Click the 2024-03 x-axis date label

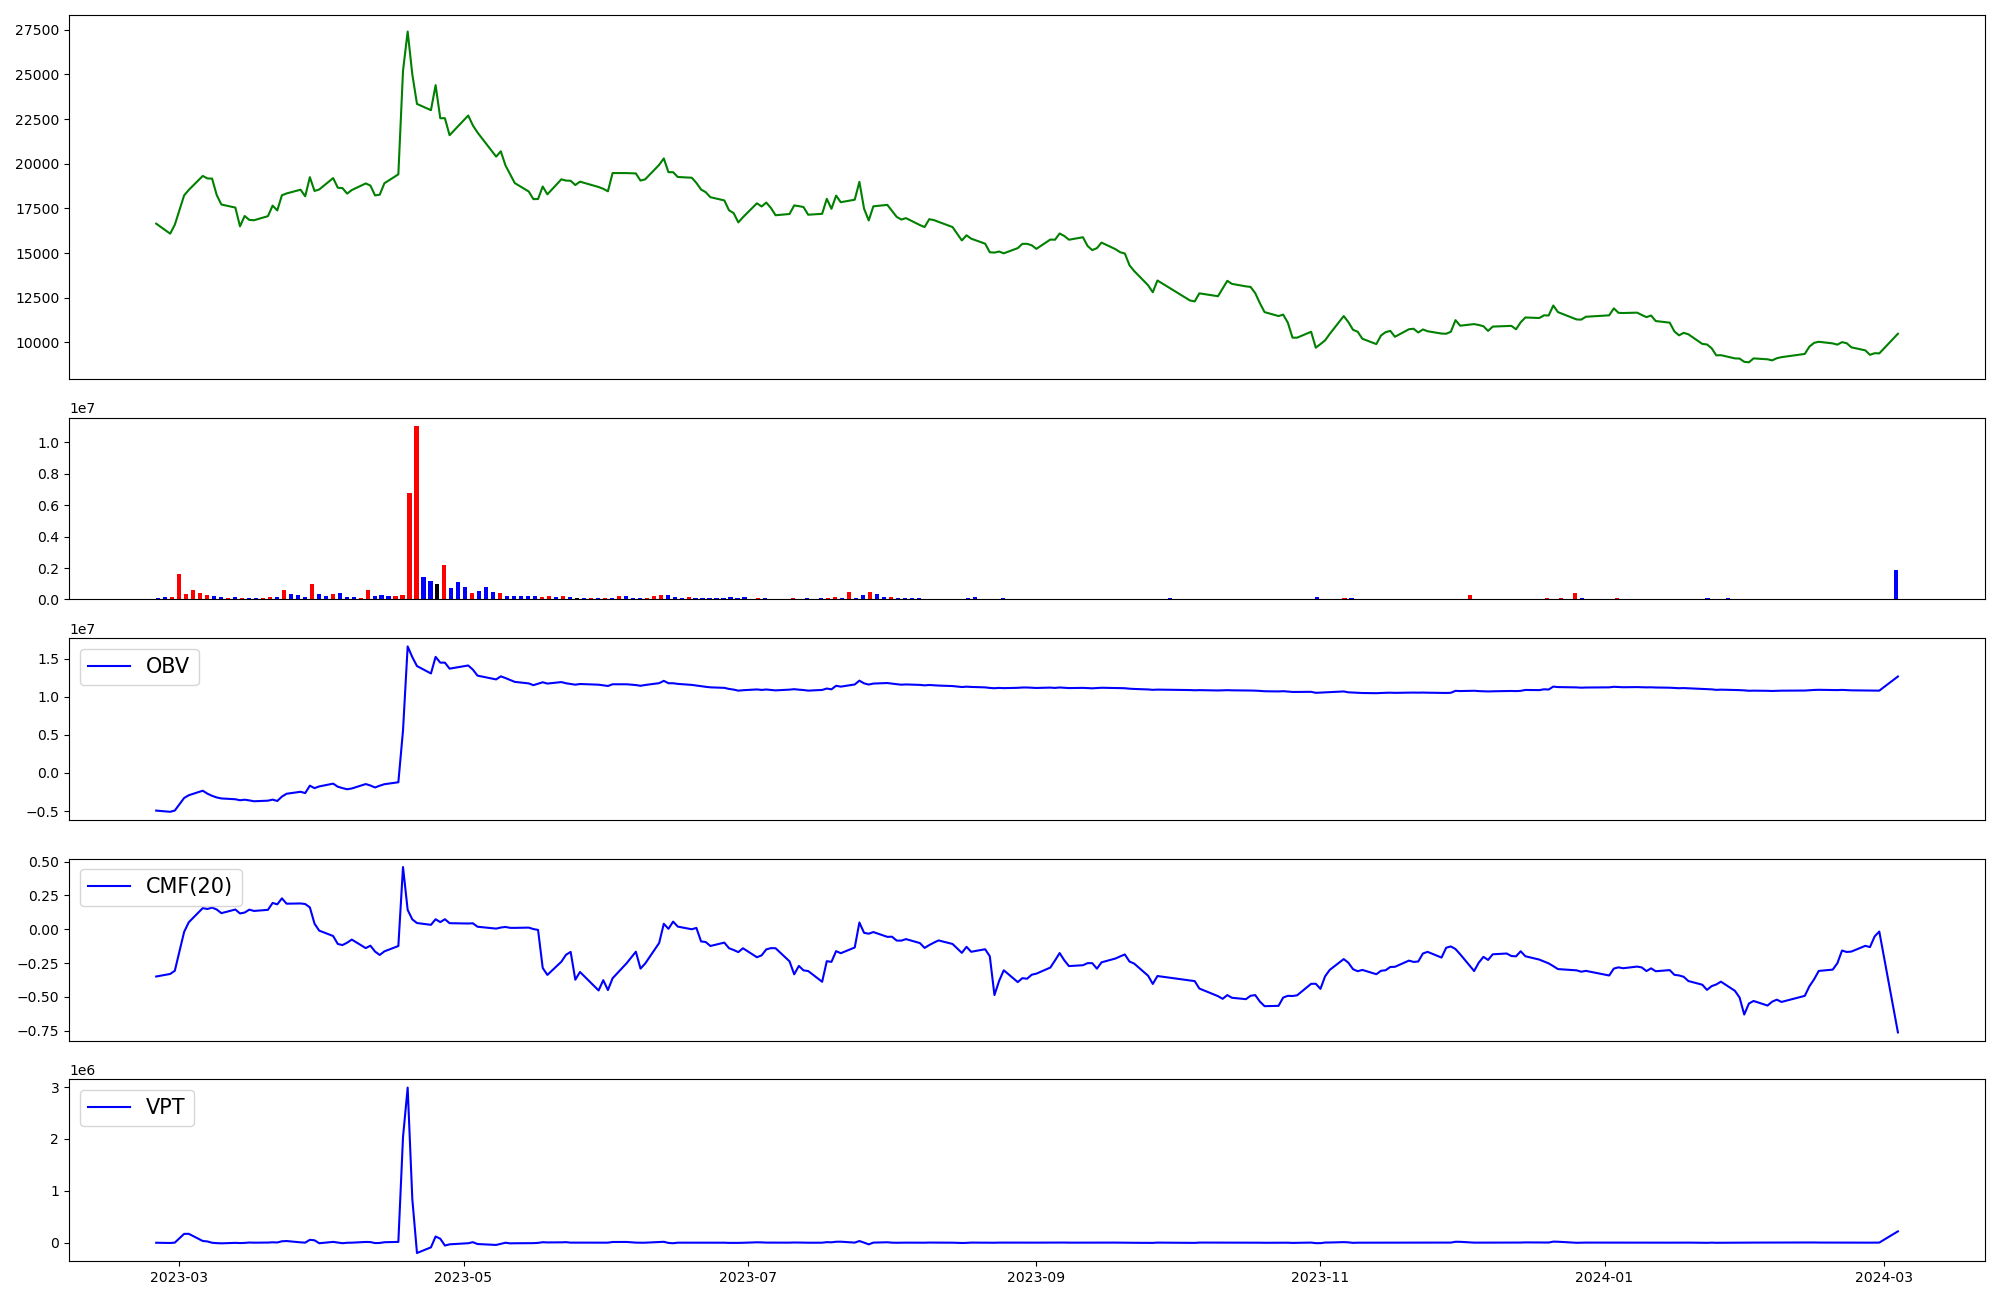1884,1276
